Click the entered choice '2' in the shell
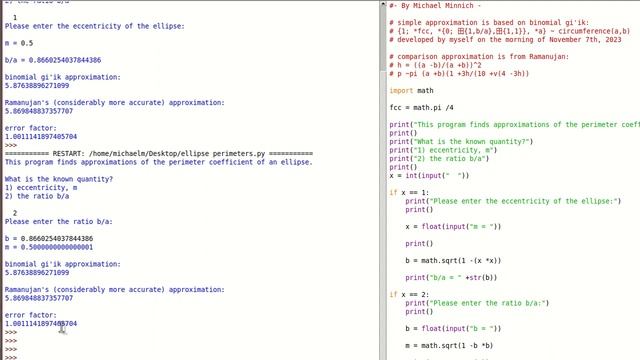Image resolution: width=640 pixels, height=360 pixels. (x=15, y=213)
